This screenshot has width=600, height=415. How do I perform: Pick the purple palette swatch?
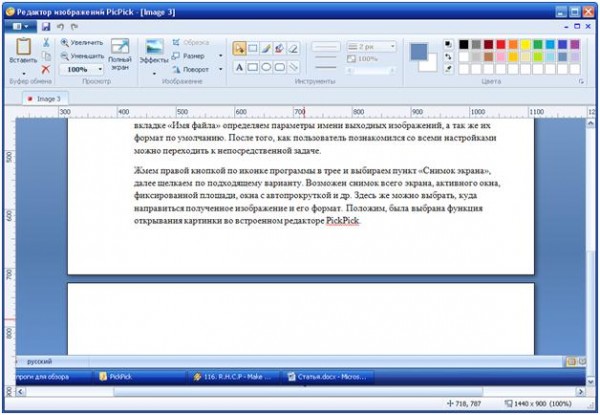[x=575, y=44]
